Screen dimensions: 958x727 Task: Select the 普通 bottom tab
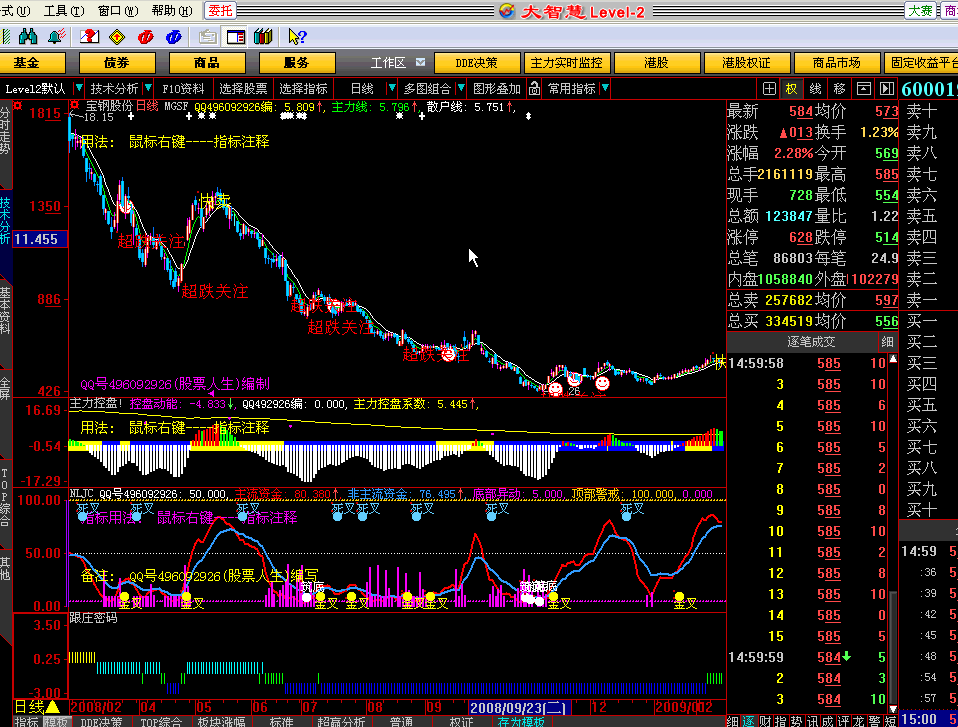click(401, 722)
